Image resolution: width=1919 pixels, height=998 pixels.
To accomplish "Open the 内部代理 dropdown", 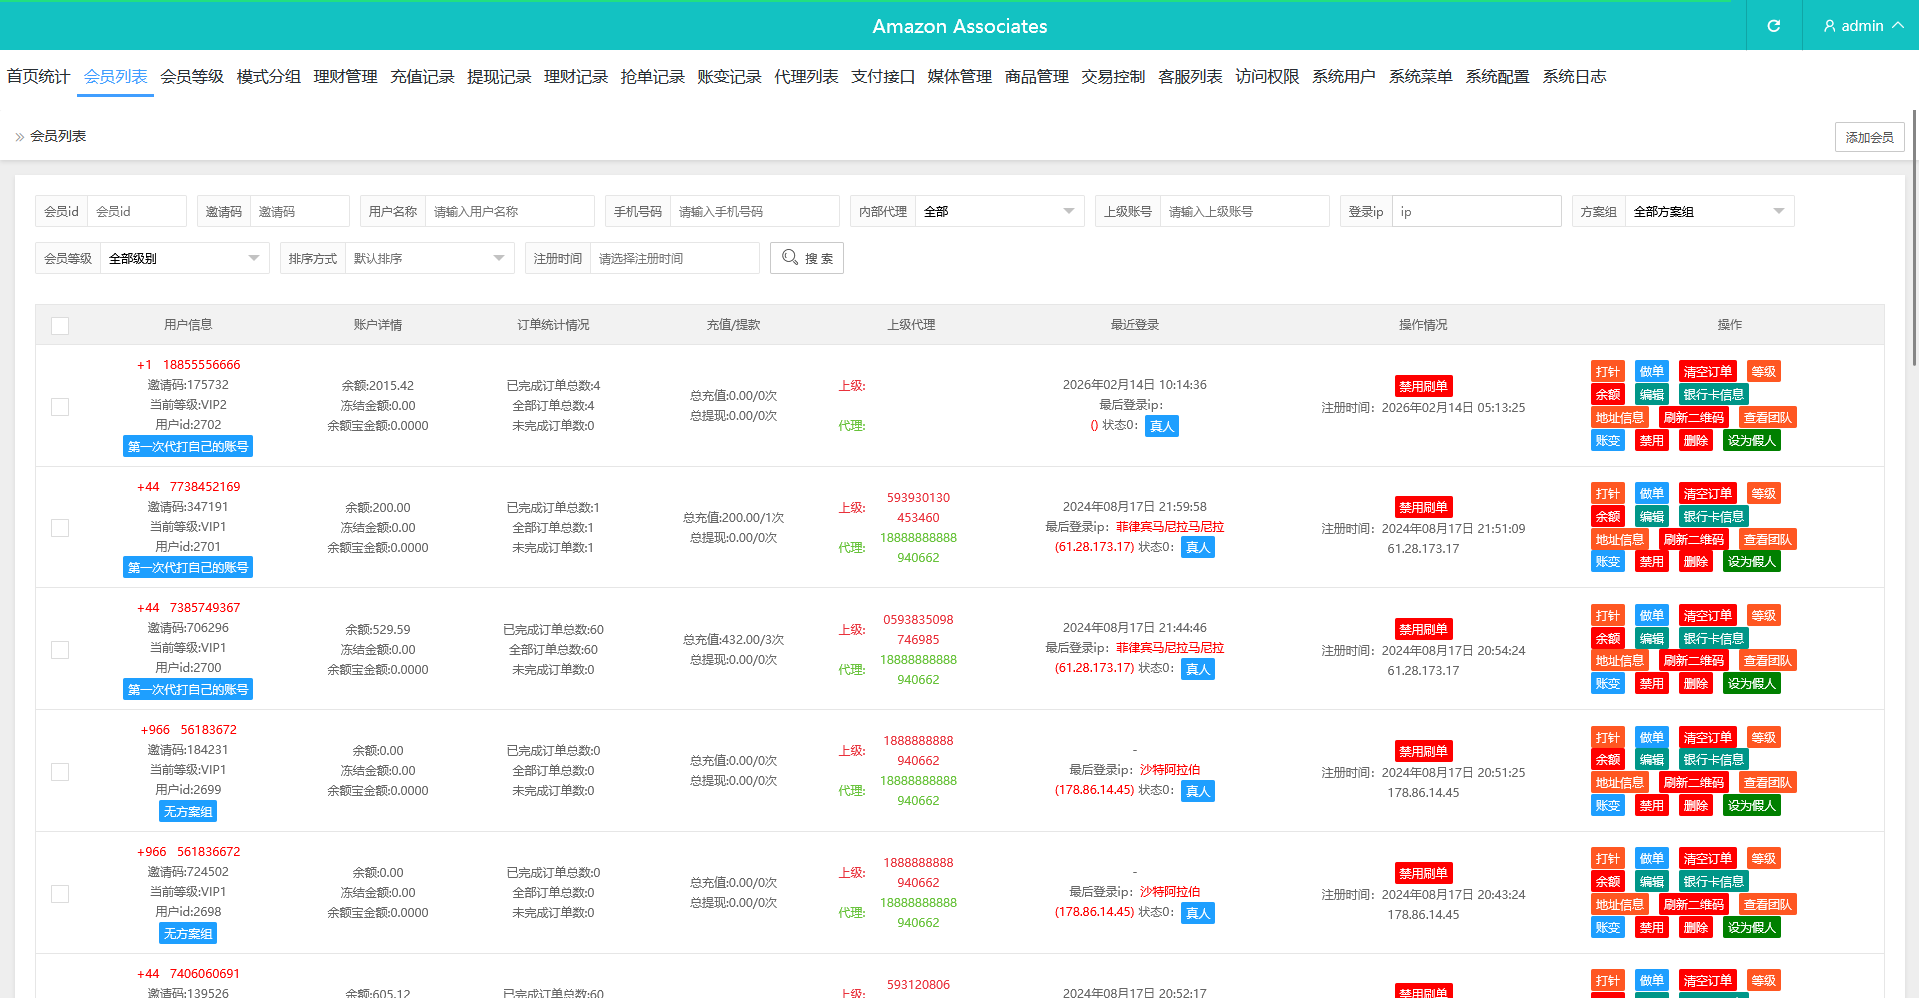I will (x=998, y=212).
